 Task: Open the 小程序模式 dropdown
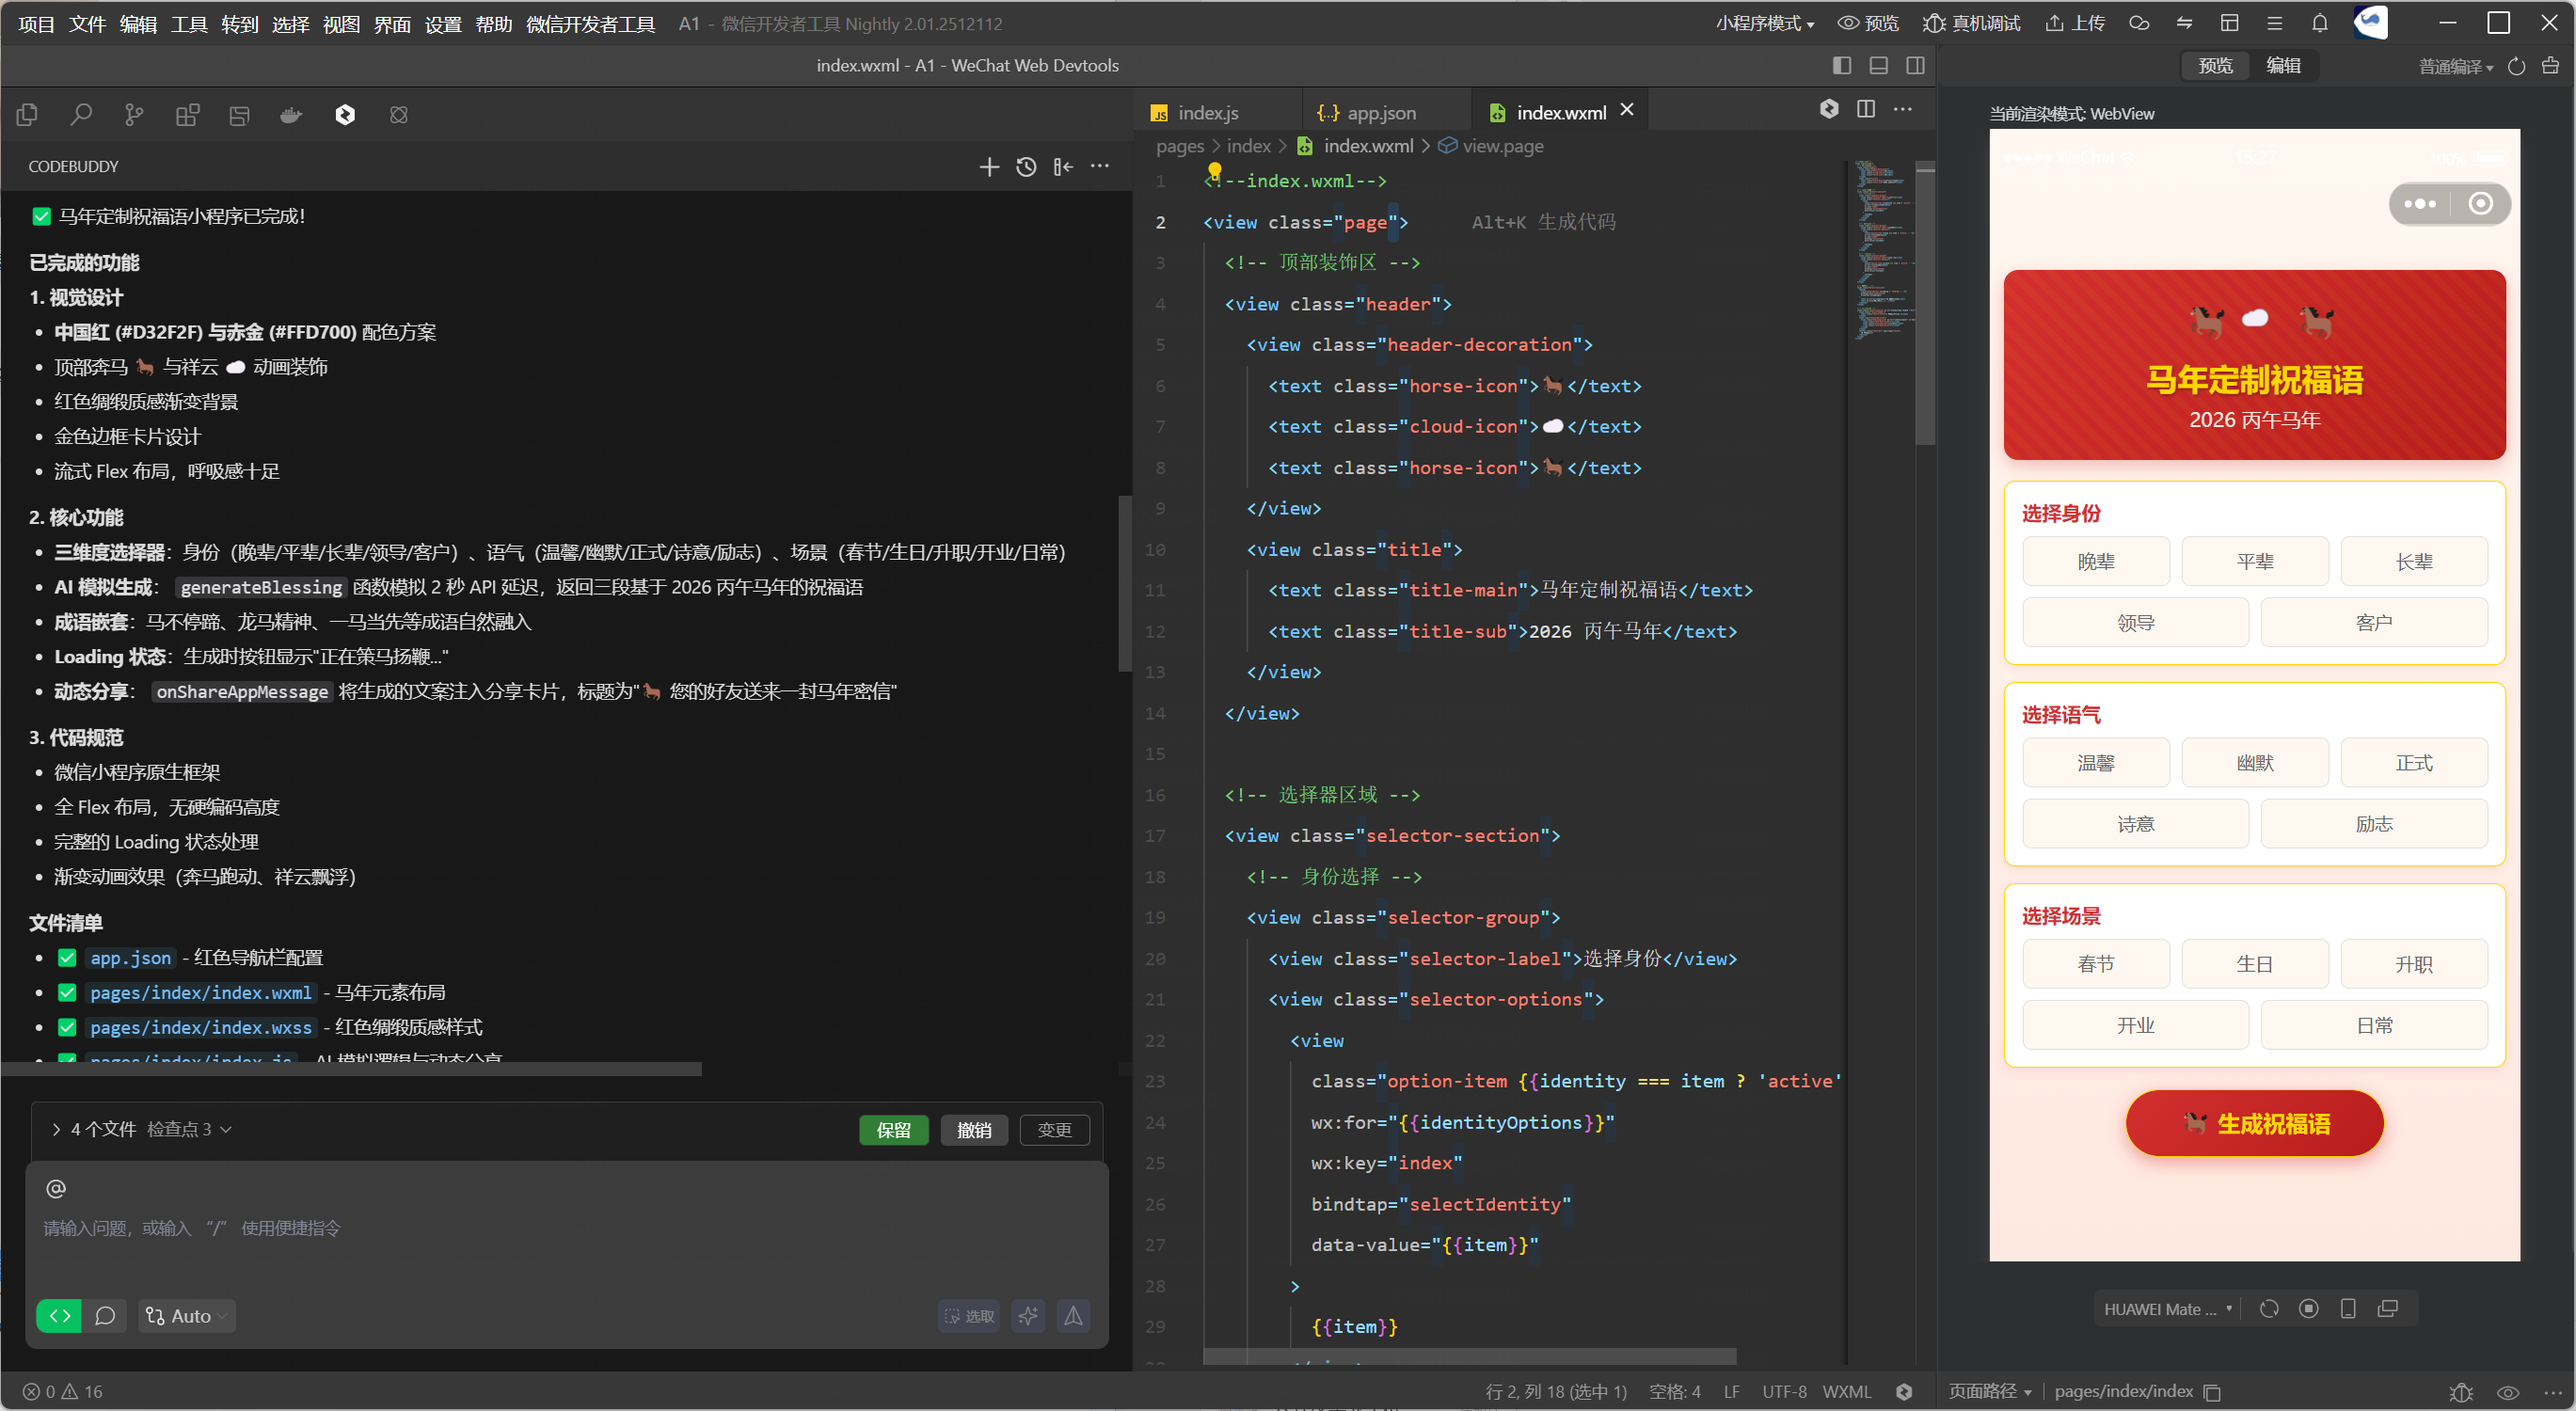click(1764, 24)
